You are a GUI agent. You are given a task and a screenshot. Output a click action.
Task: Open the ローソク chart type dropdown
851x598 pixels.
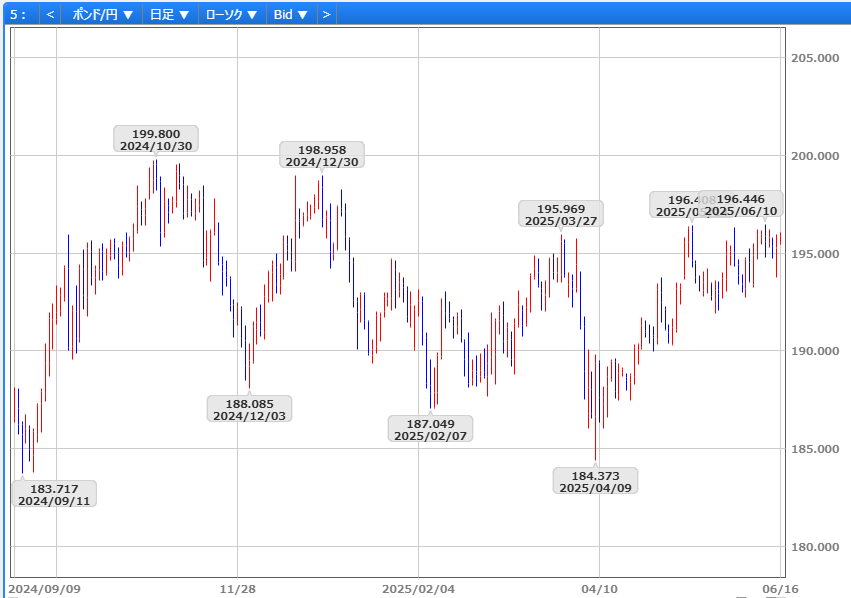[232, 15]
